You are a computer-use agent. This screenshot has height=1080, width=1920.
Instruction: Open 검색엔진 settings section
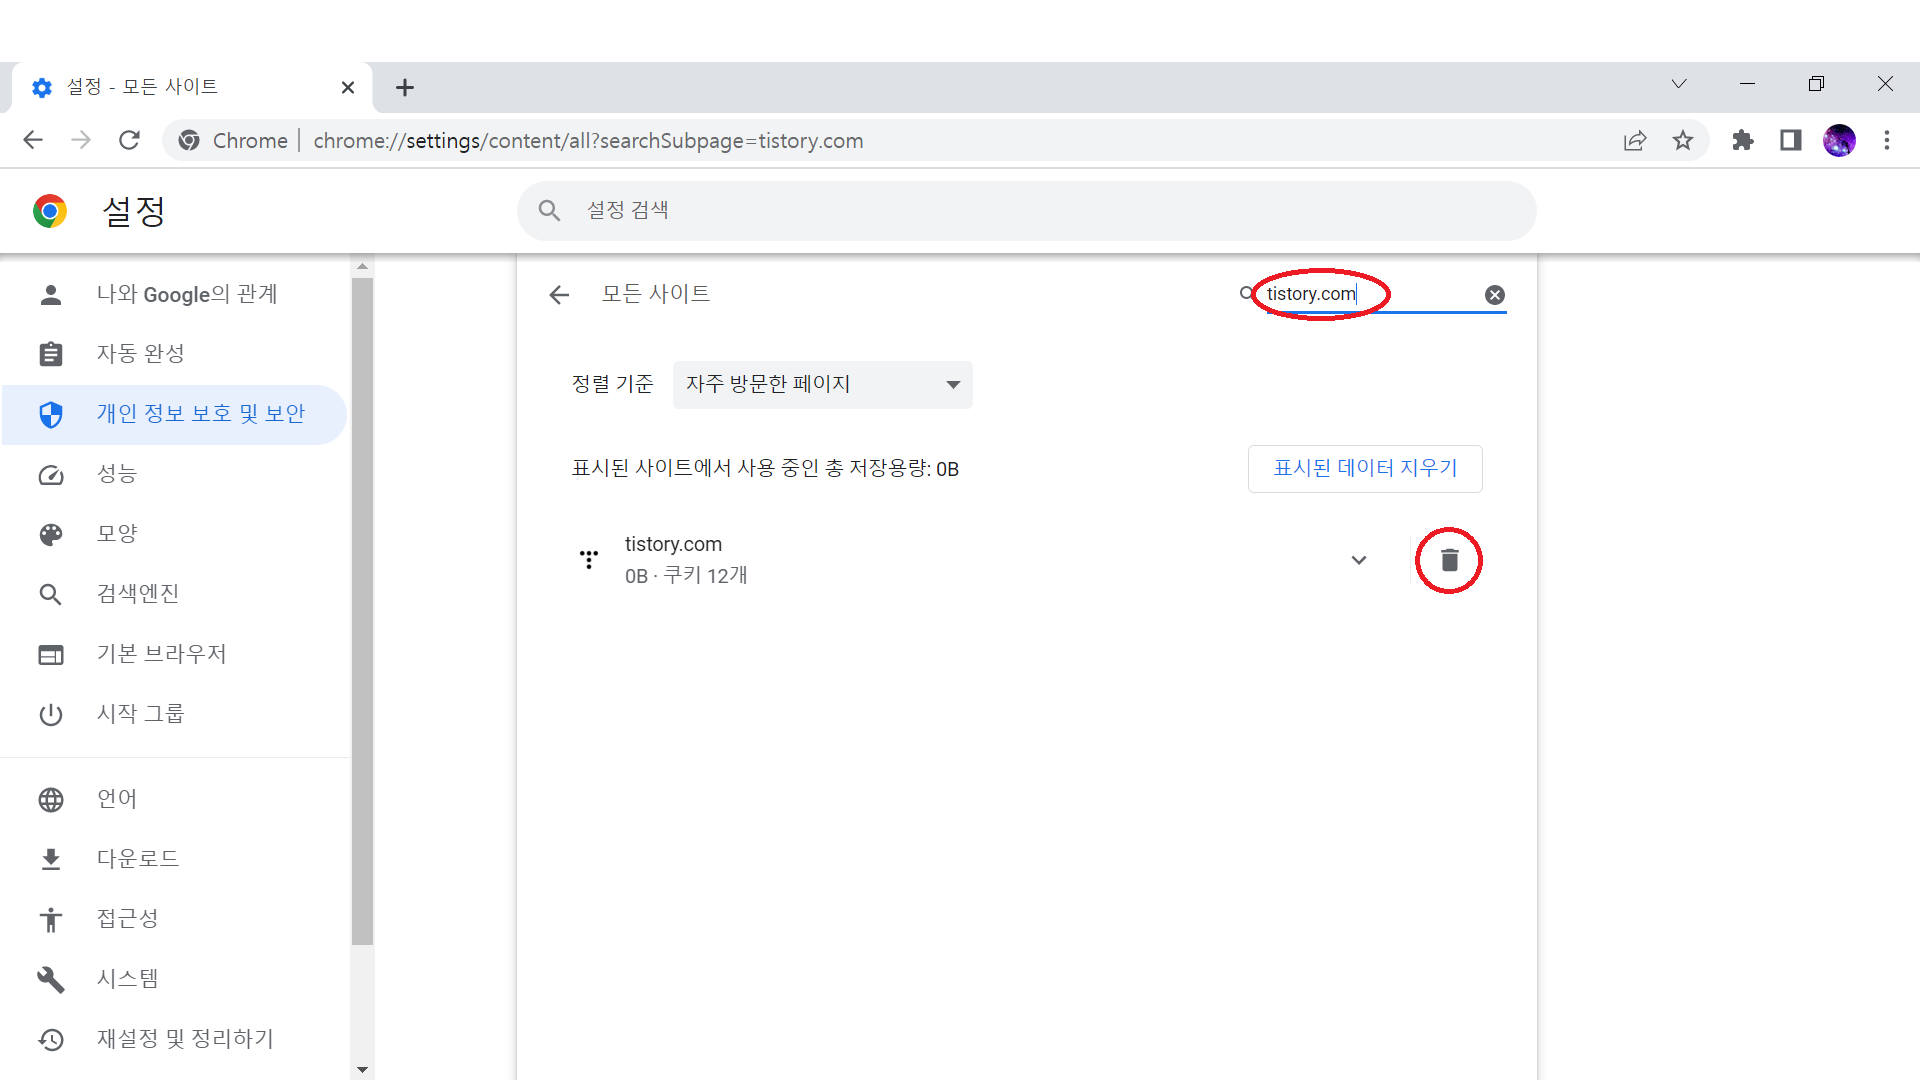tap(174, 594)
